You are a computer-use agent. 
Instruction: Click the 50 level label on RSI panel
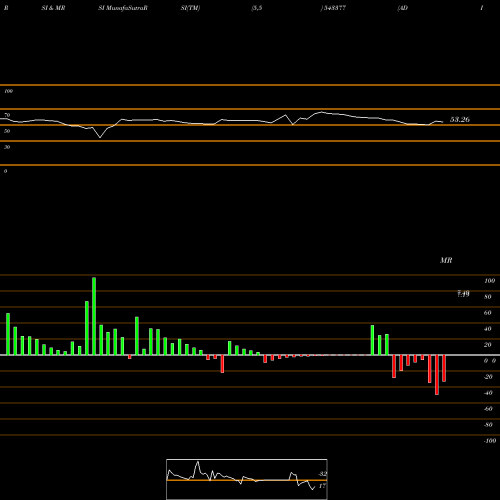7,131
